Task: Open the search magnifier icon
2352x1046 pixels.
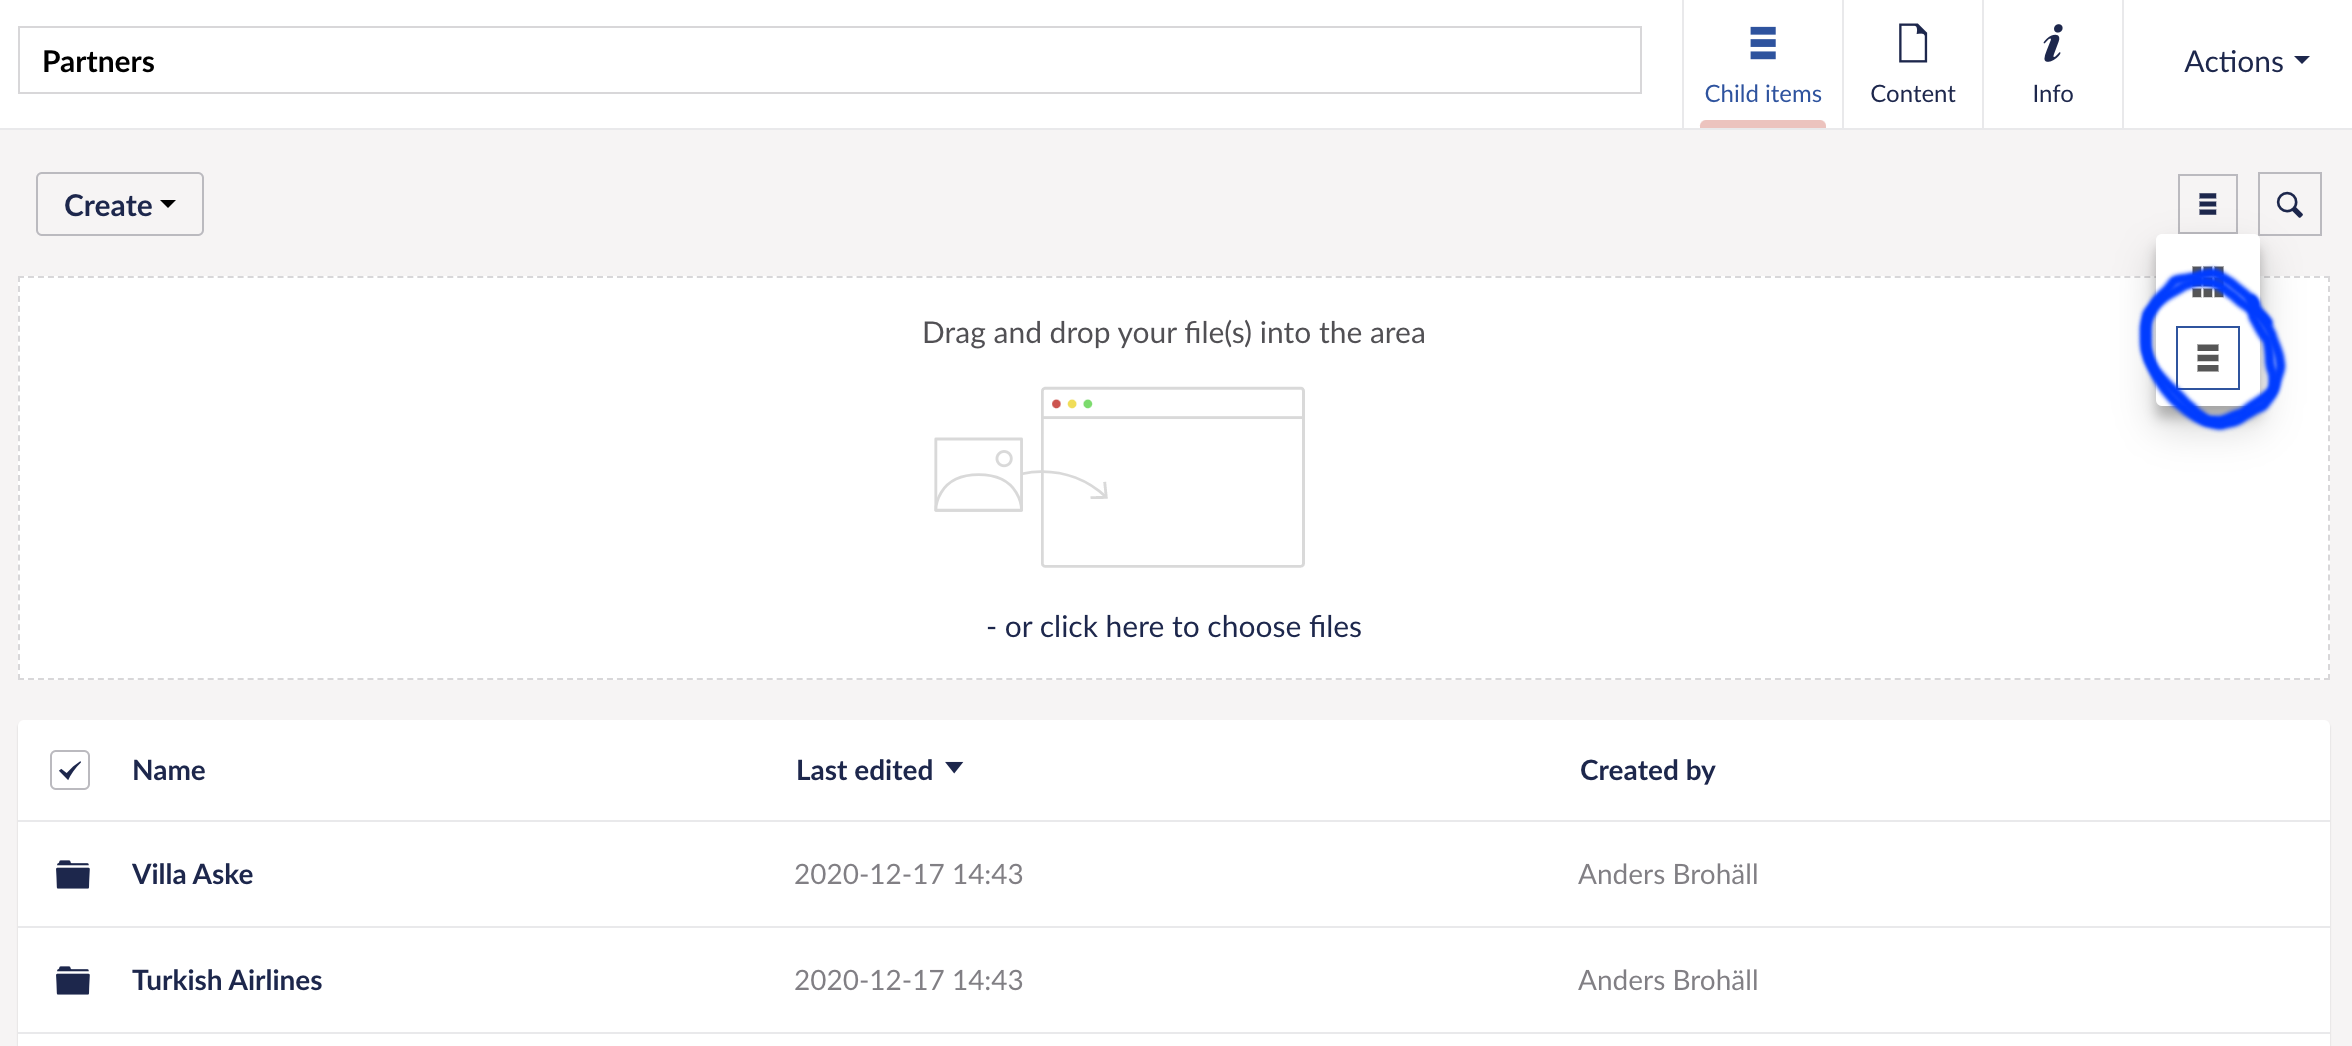Action: pos(2289,204)
